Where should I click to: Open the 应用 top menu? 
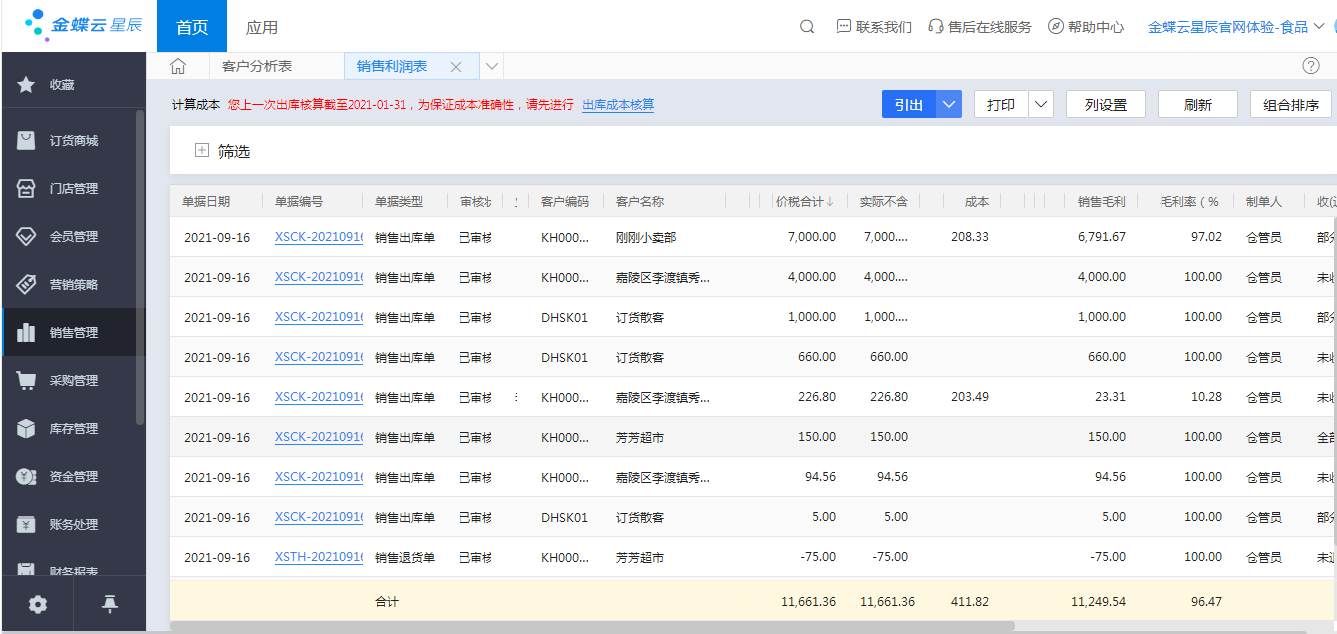(262, 27)
